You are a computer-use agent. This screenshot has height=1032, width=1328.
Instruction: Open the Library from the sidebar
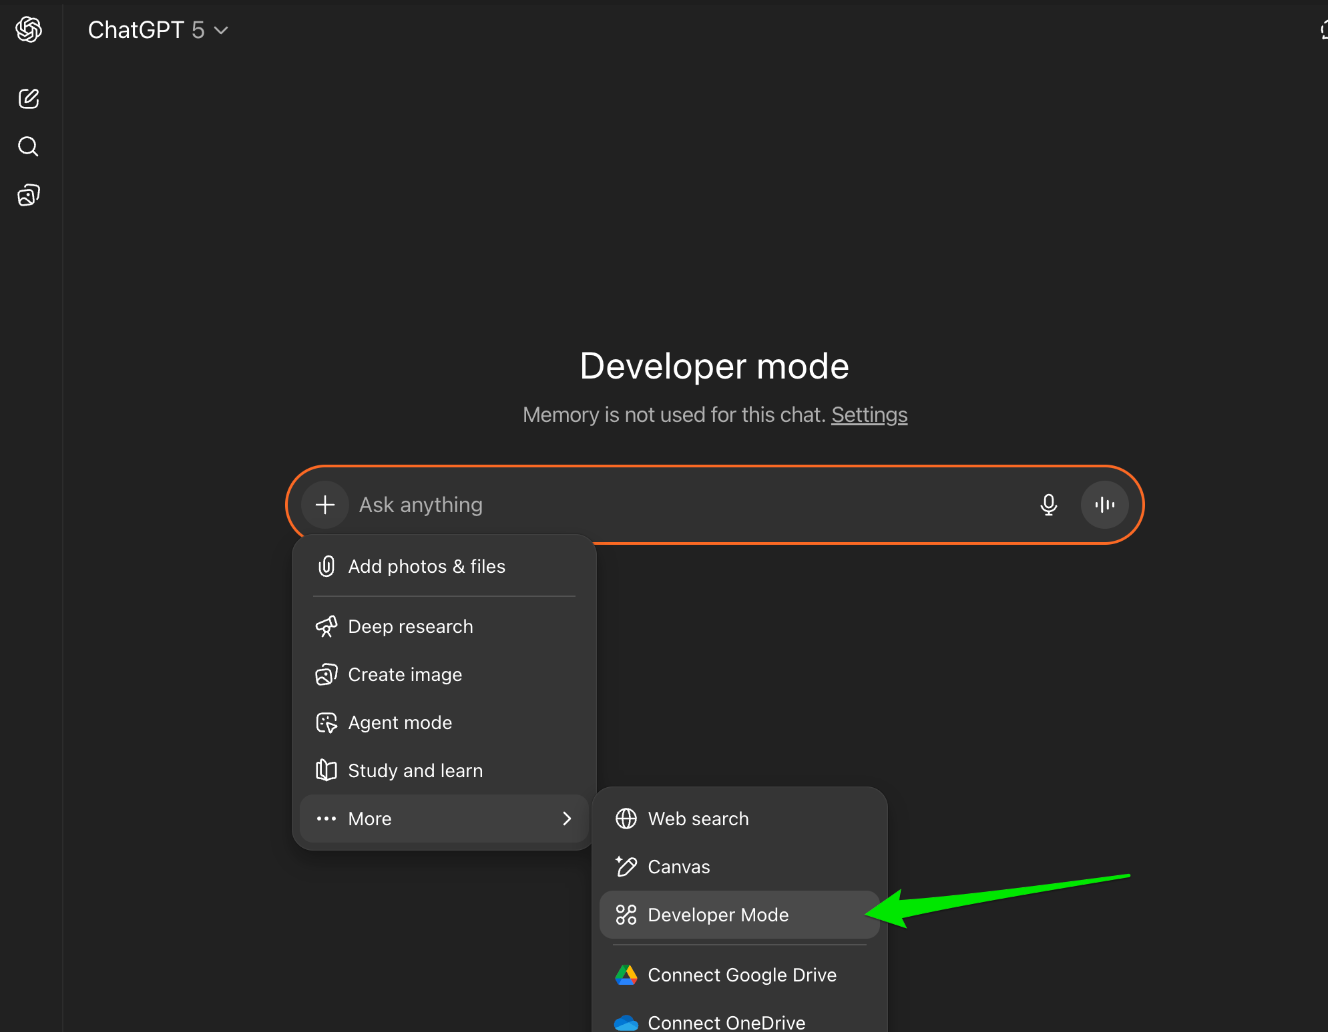coord(28,194)
